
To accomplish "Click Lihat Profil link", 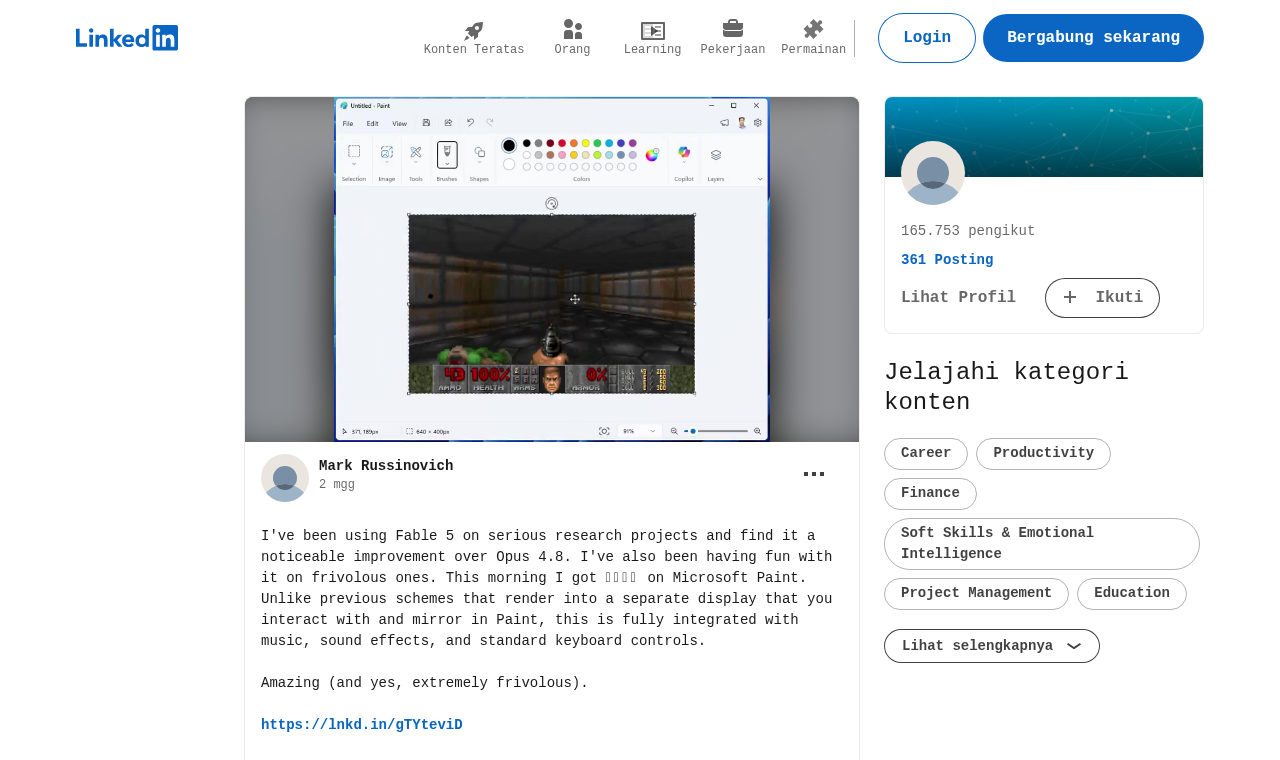I will point(958,298).
